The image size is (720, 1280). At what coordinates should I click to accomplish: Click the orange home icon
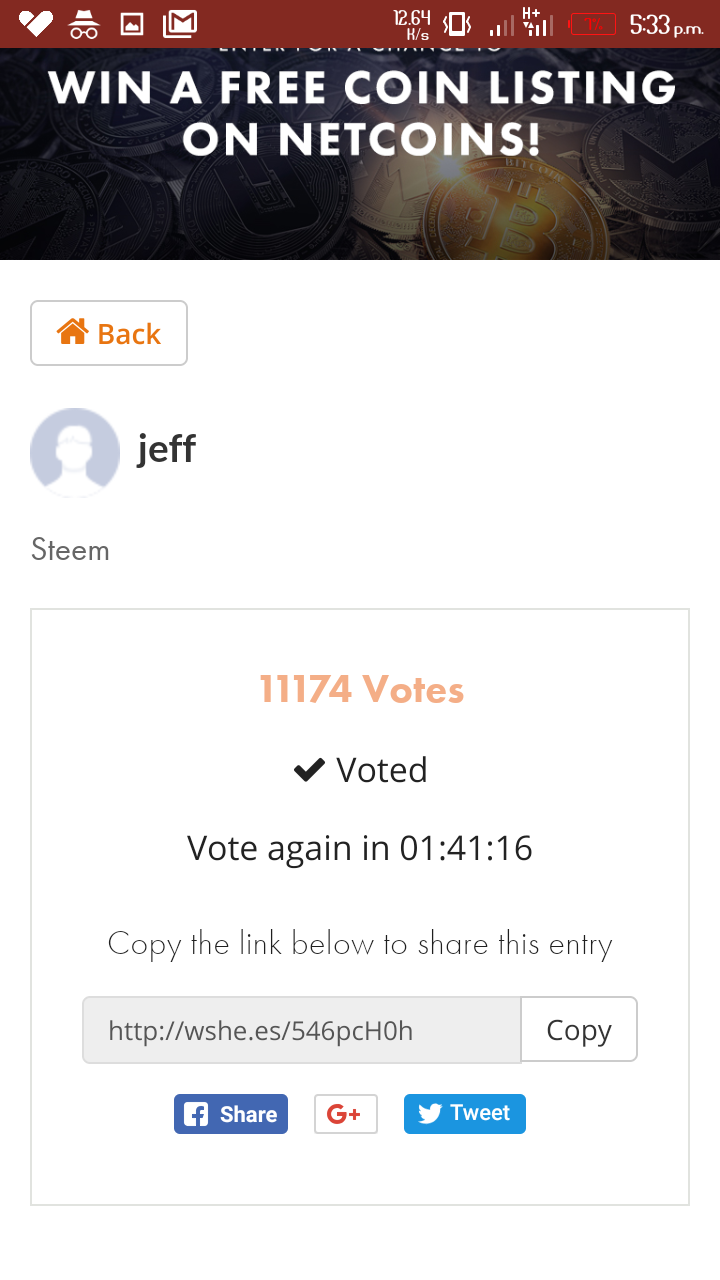click(x=72, y=332)
